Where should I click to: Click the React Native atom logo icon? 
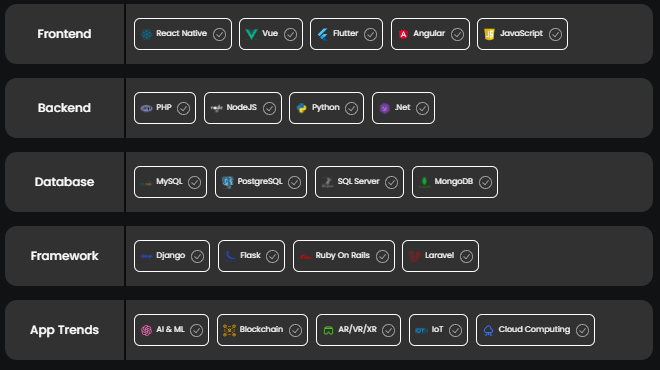[146, 34]
